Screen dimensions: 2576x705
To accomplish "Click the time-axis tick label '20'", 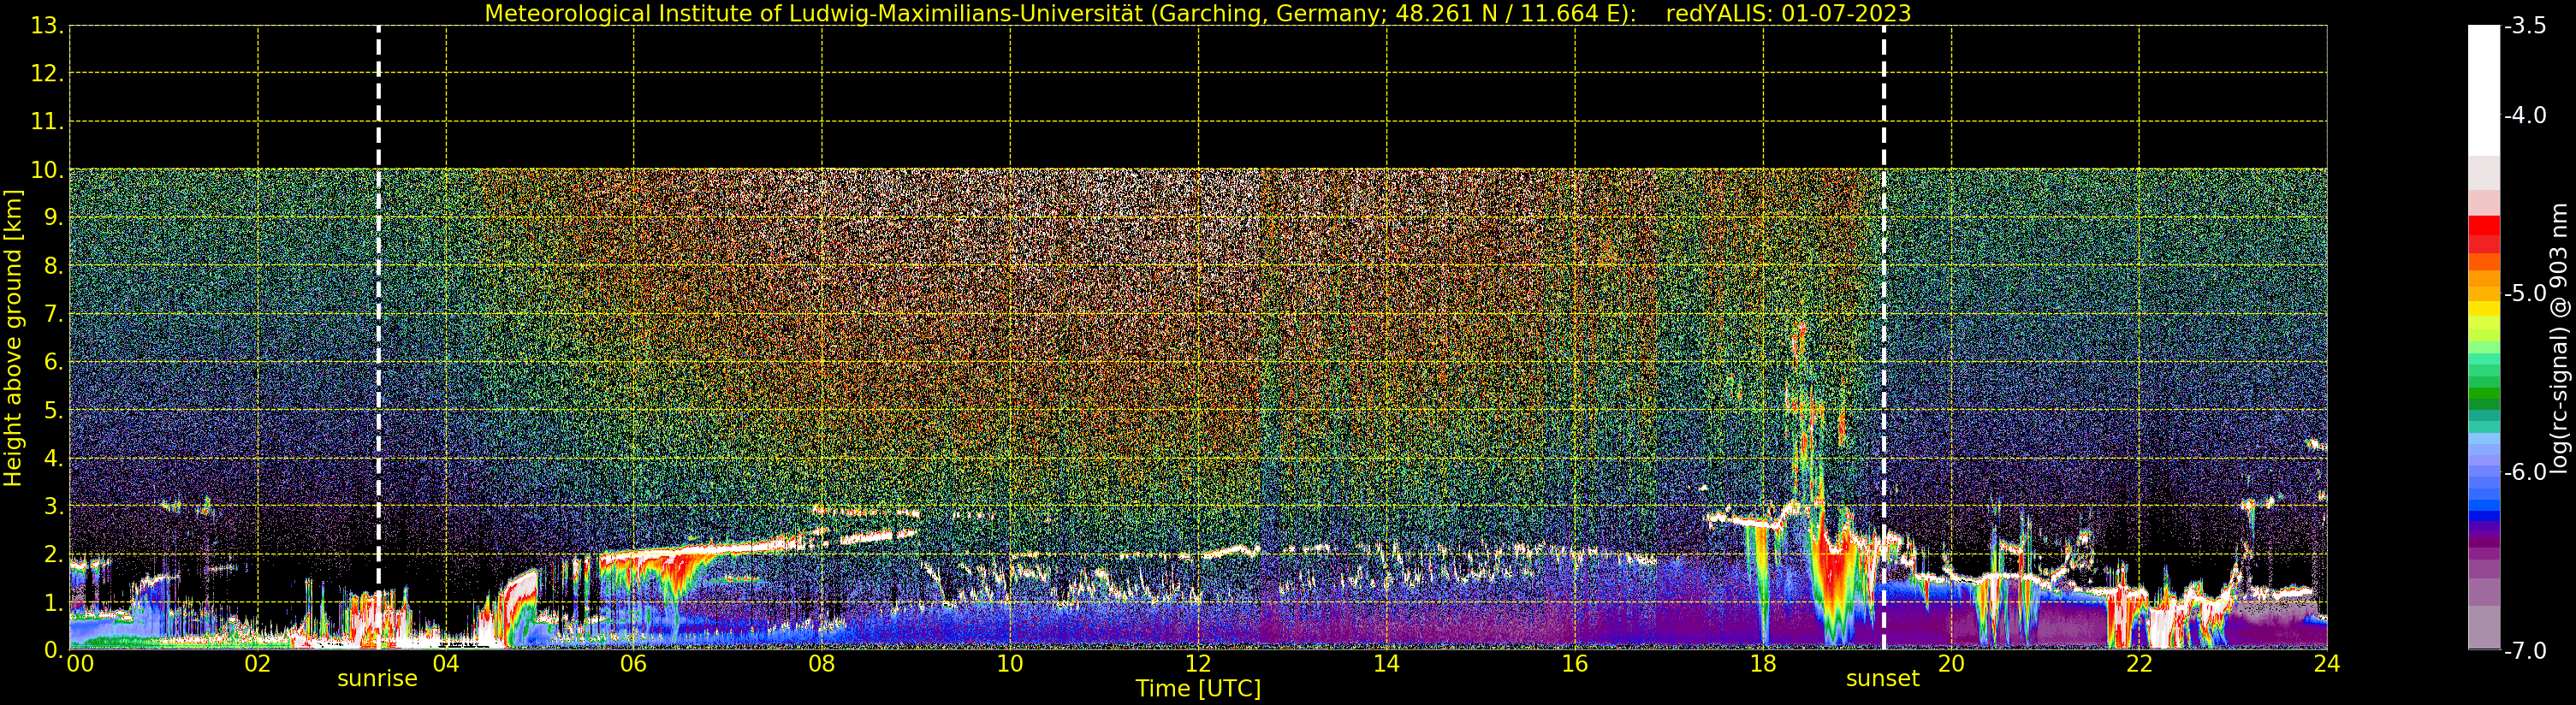I will [1951, 664].
